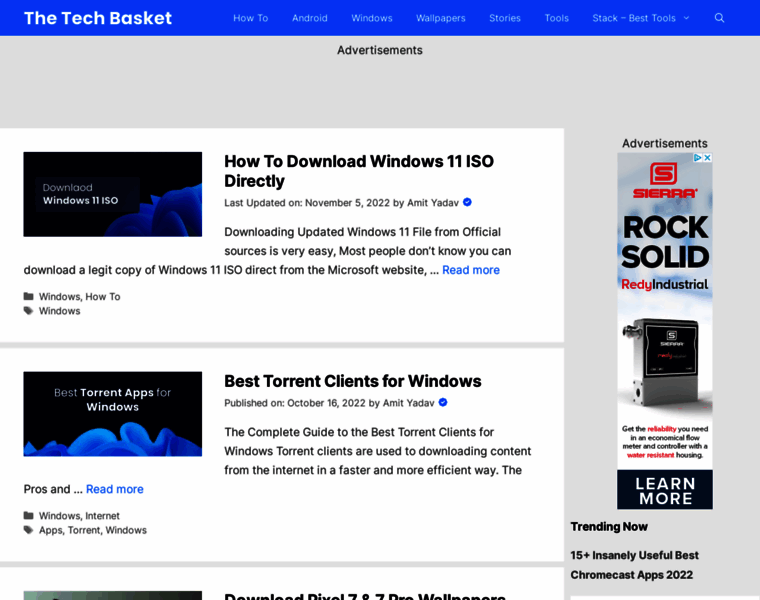Open the Download Pixel 7 Wallpapers article title
The image size is (760, 600).
[364, 596]
